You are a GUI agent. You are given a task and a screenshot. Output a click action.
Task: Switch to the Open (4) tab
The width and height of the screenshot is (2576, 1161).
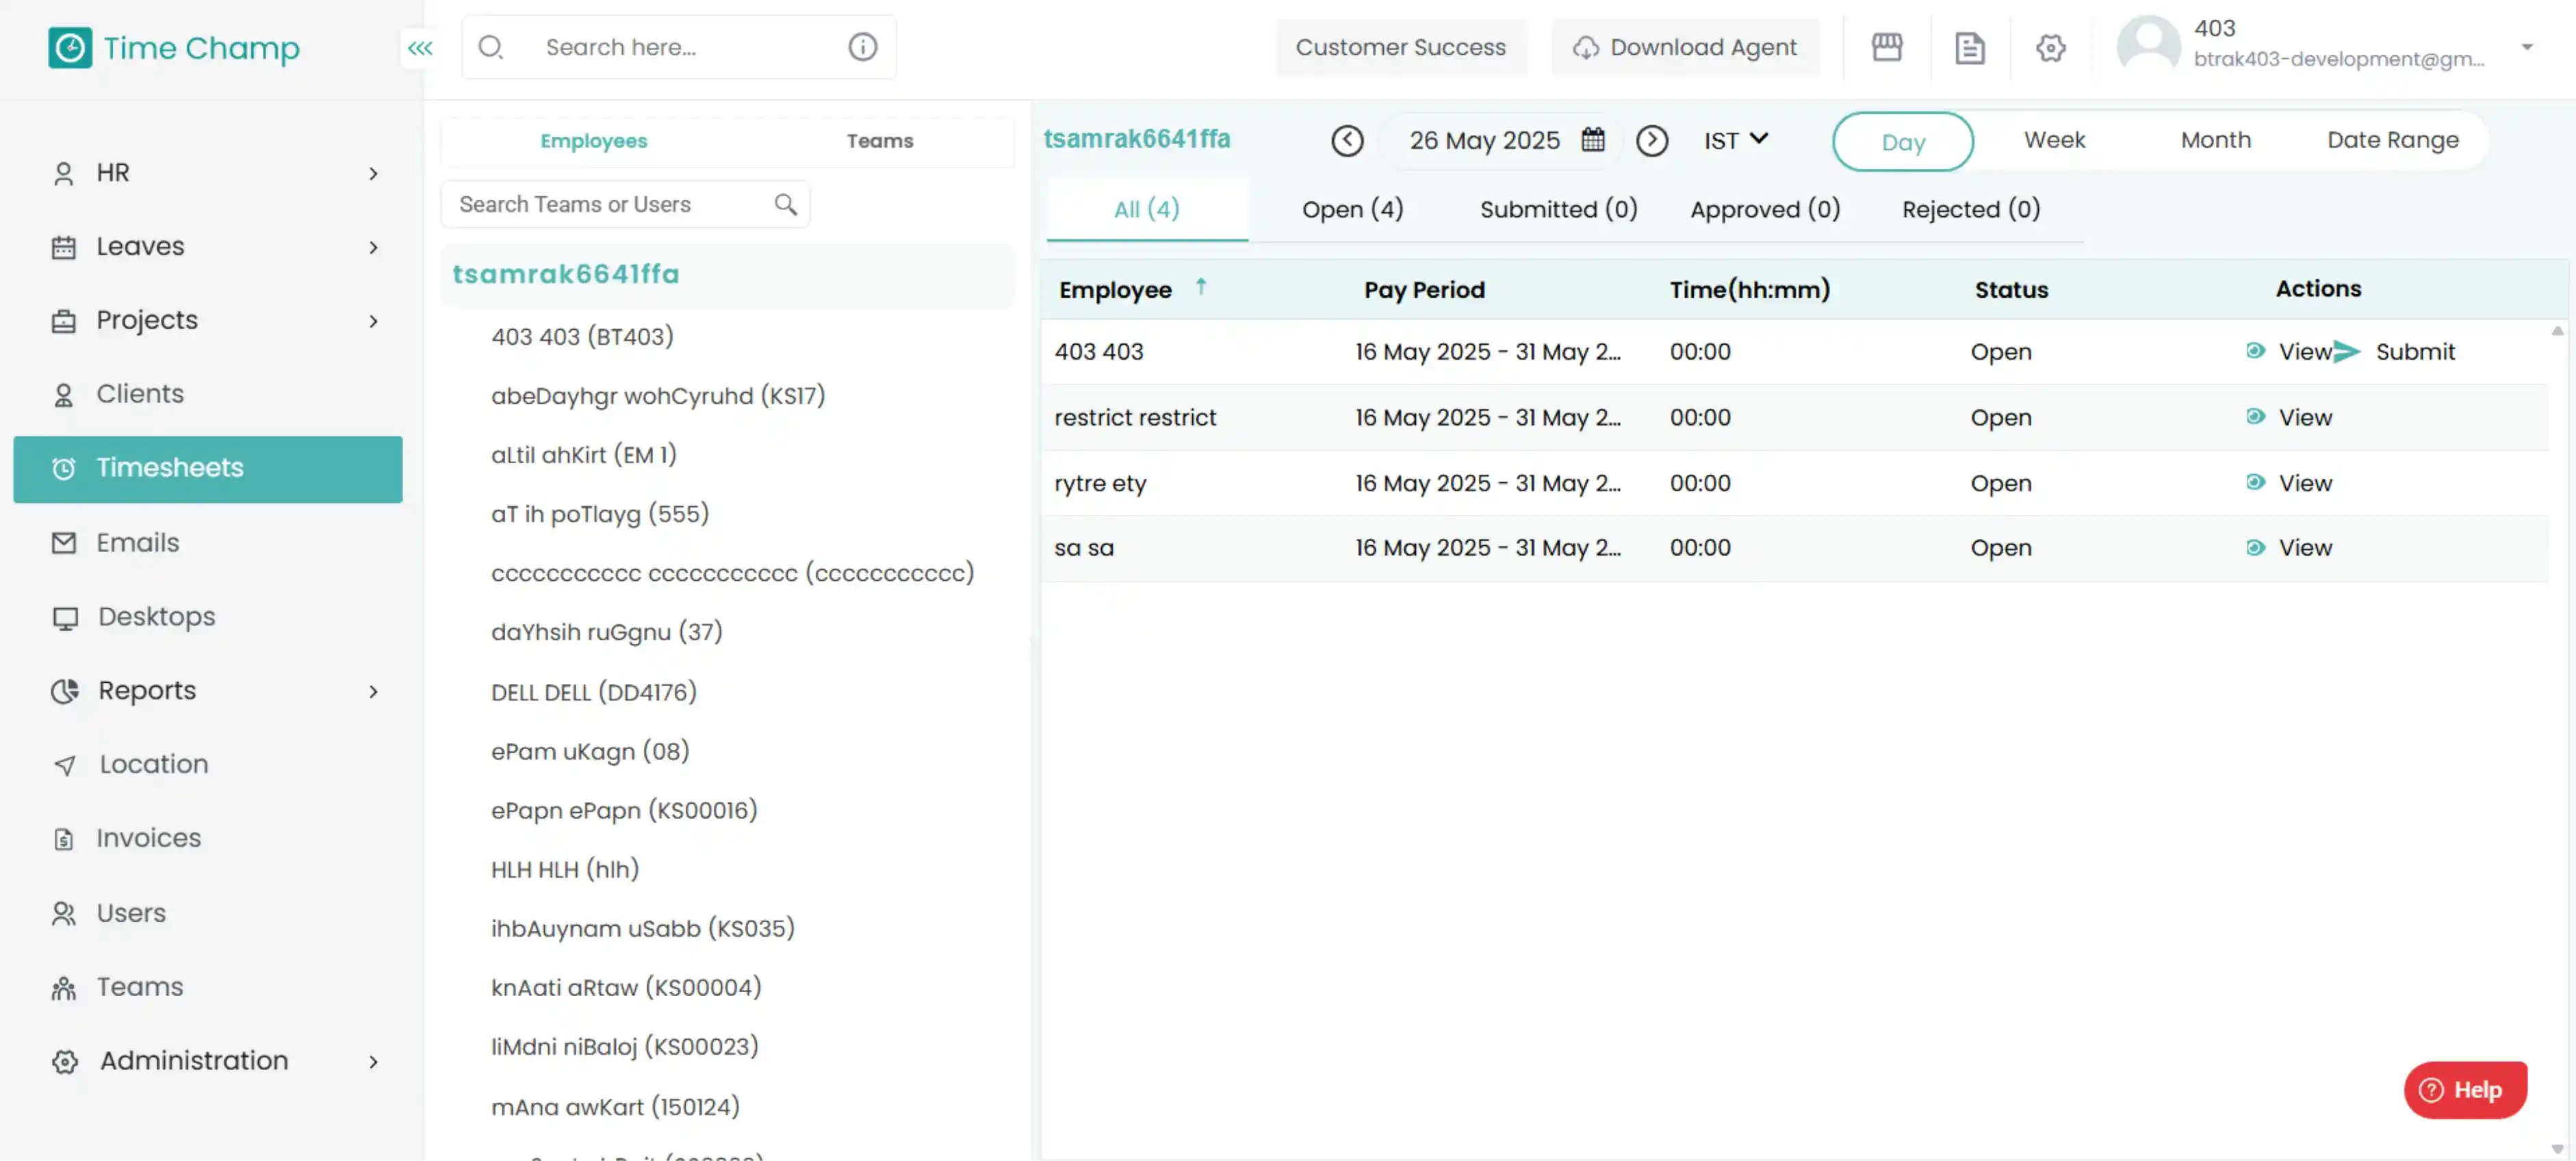(x=1353, y=209)
